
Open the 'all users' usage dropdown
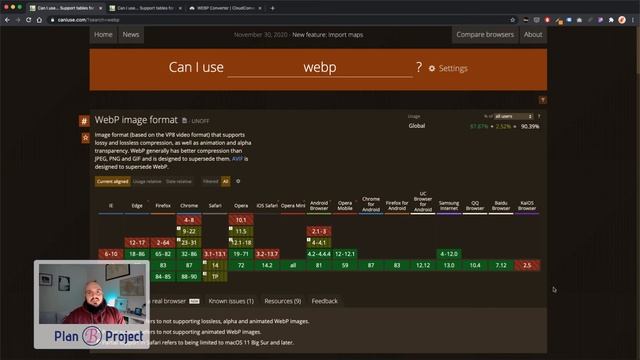[513, 116]
